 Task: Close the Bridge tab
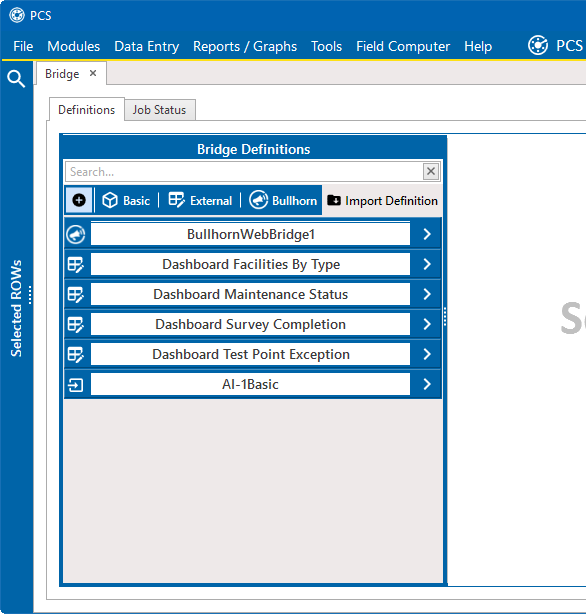coord(93,73)
